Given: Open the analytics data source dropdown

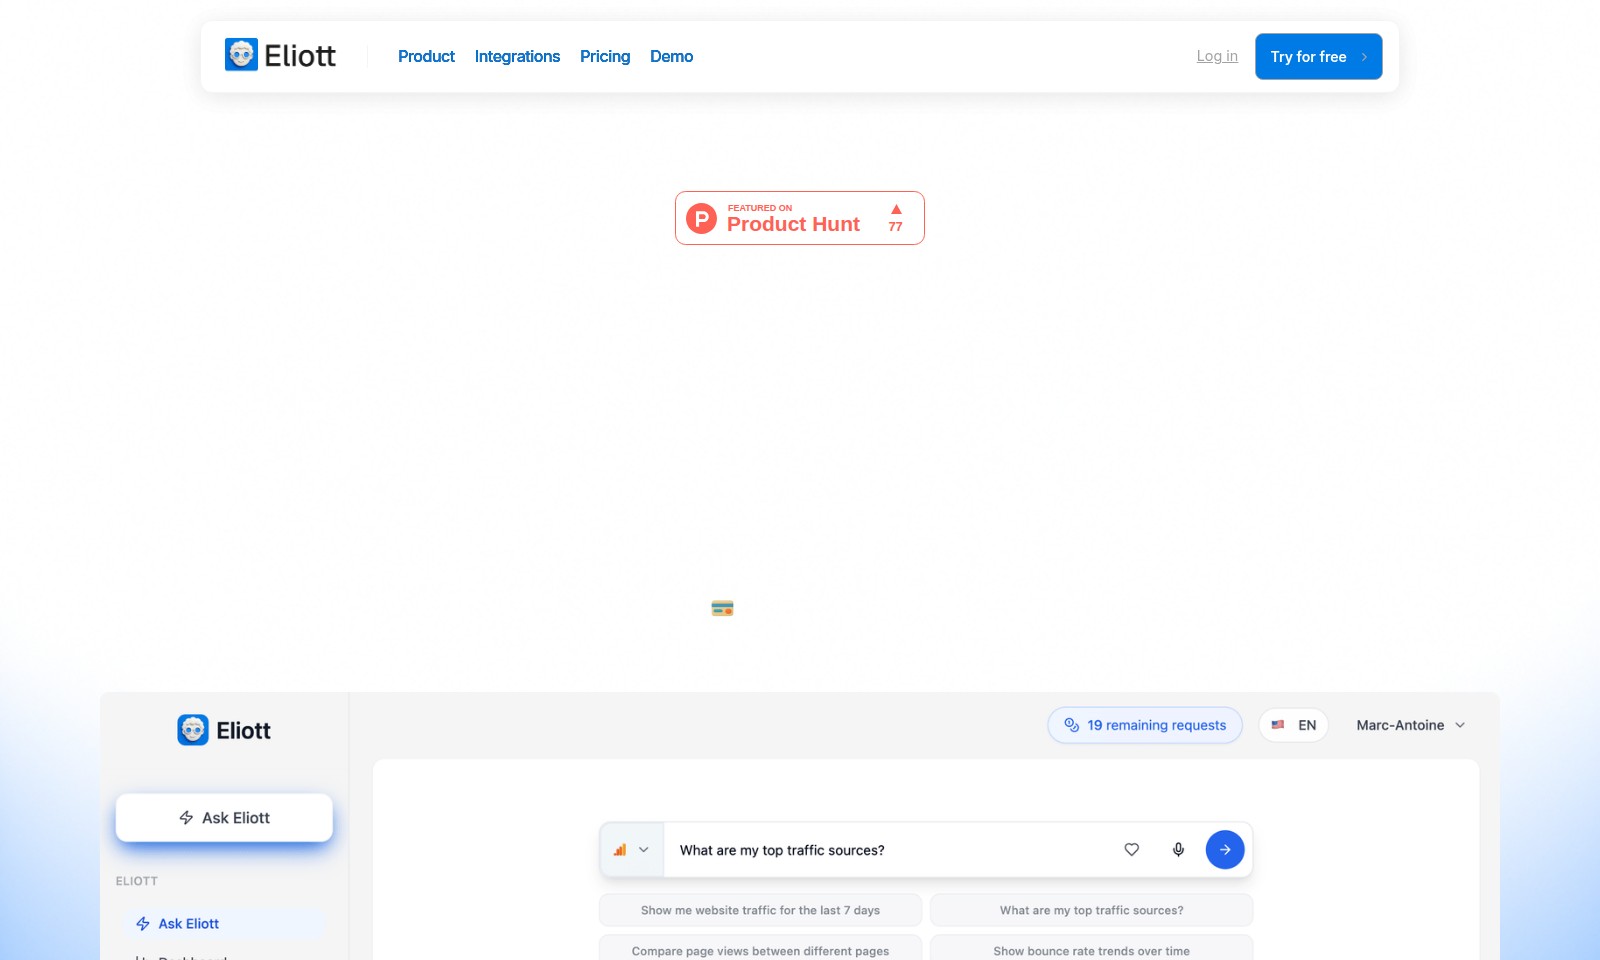Looking at the screenshot, I should click(631, 850).
